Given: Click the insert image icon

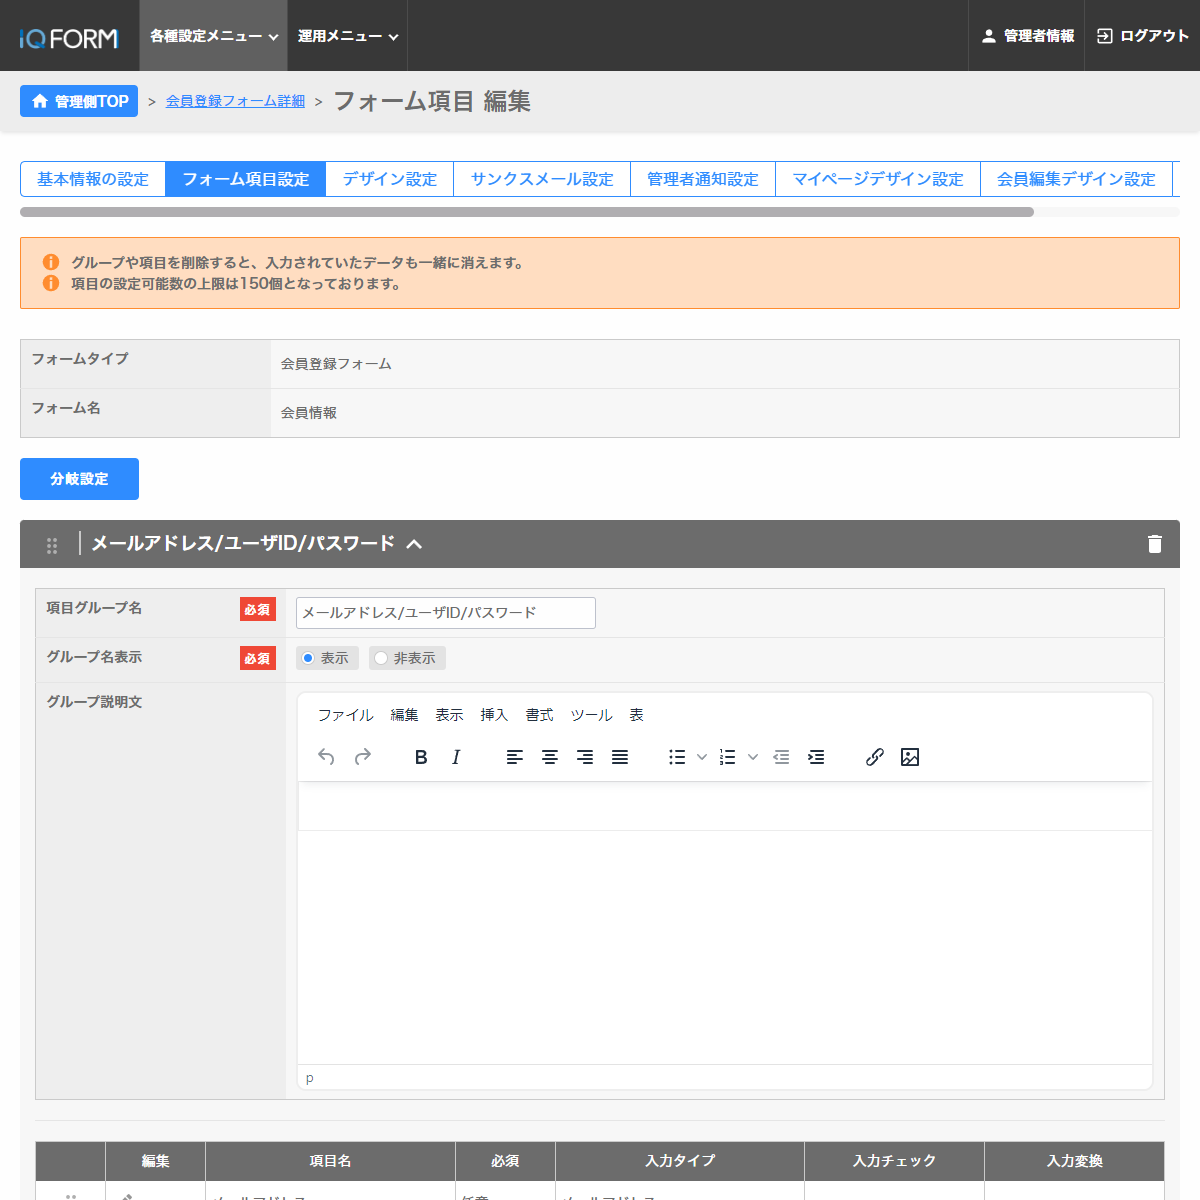Looking at the screenshot, I should (910, 757).
